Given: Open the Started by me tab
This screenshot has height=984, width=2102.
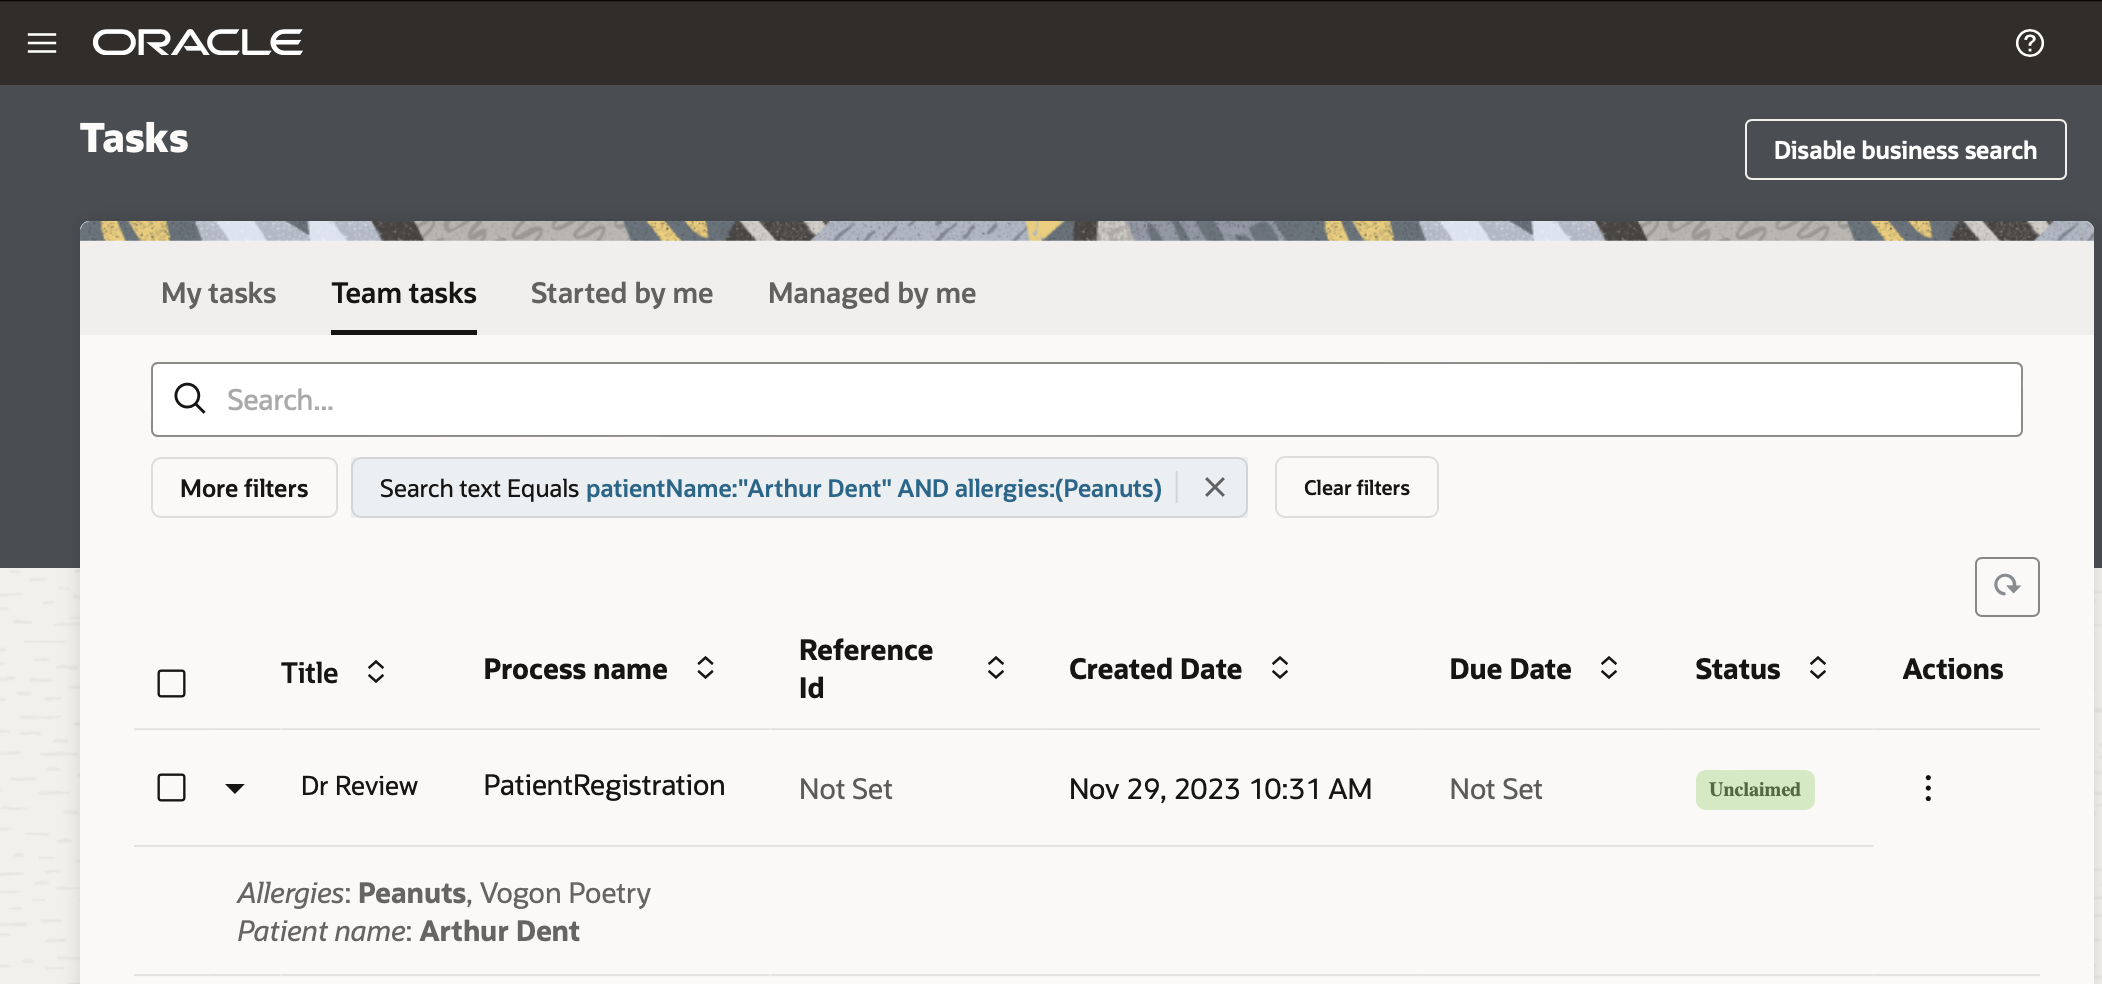Looking at the screenshot, I should (x=621, y=293).
